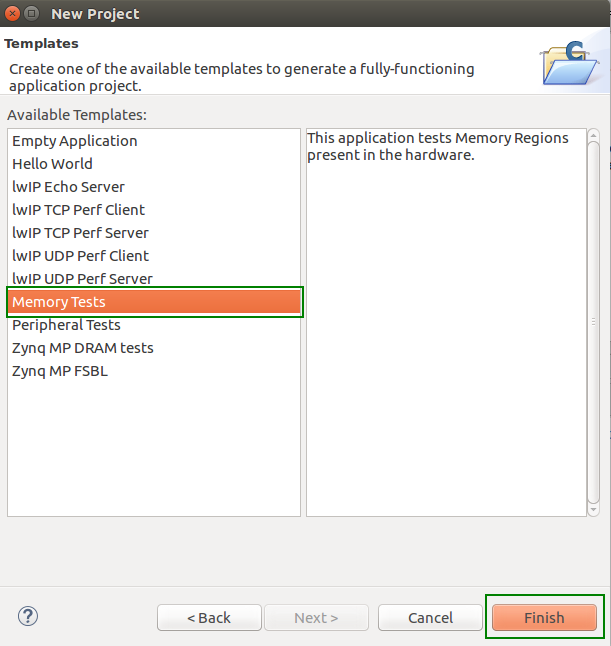Screen dimensions: 611x646
Task: Click the scroll down arrow in description pane
Action: click(593, 509)
